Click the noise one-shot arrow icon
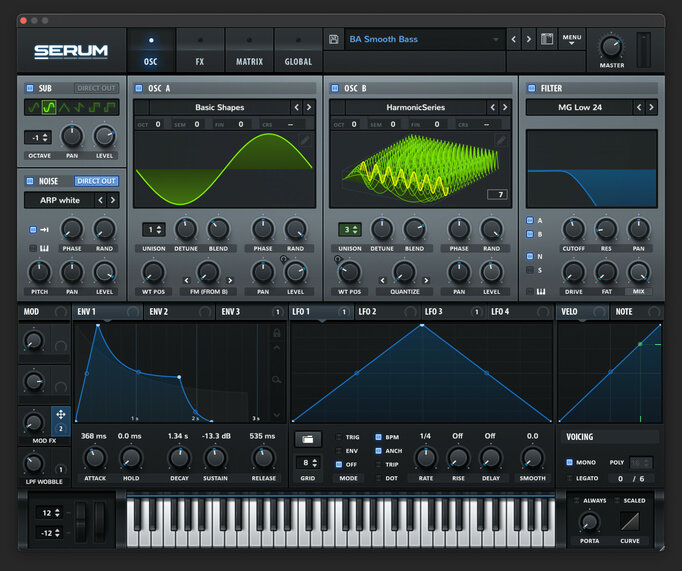The width and height of the screenshot is (682, 571). [x=44, y=230]
